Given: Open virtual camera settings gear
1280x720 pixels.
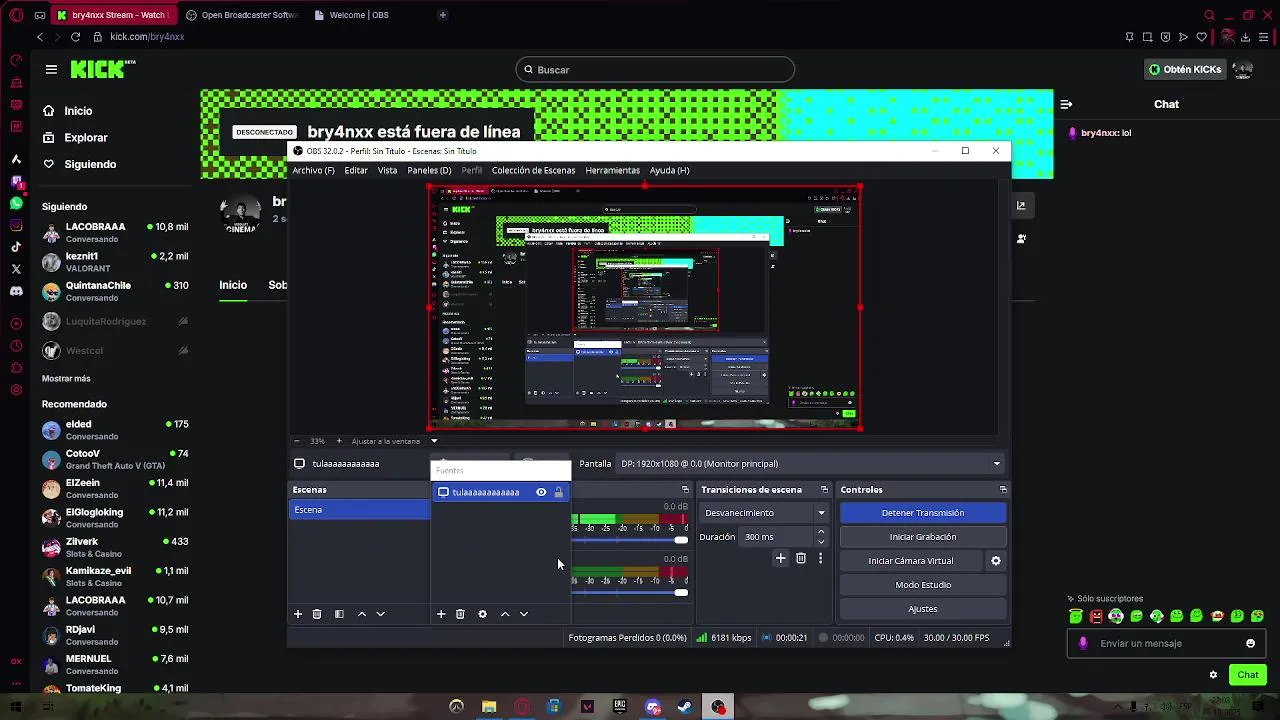Looking at the screenshot, I should pos(996,561).
